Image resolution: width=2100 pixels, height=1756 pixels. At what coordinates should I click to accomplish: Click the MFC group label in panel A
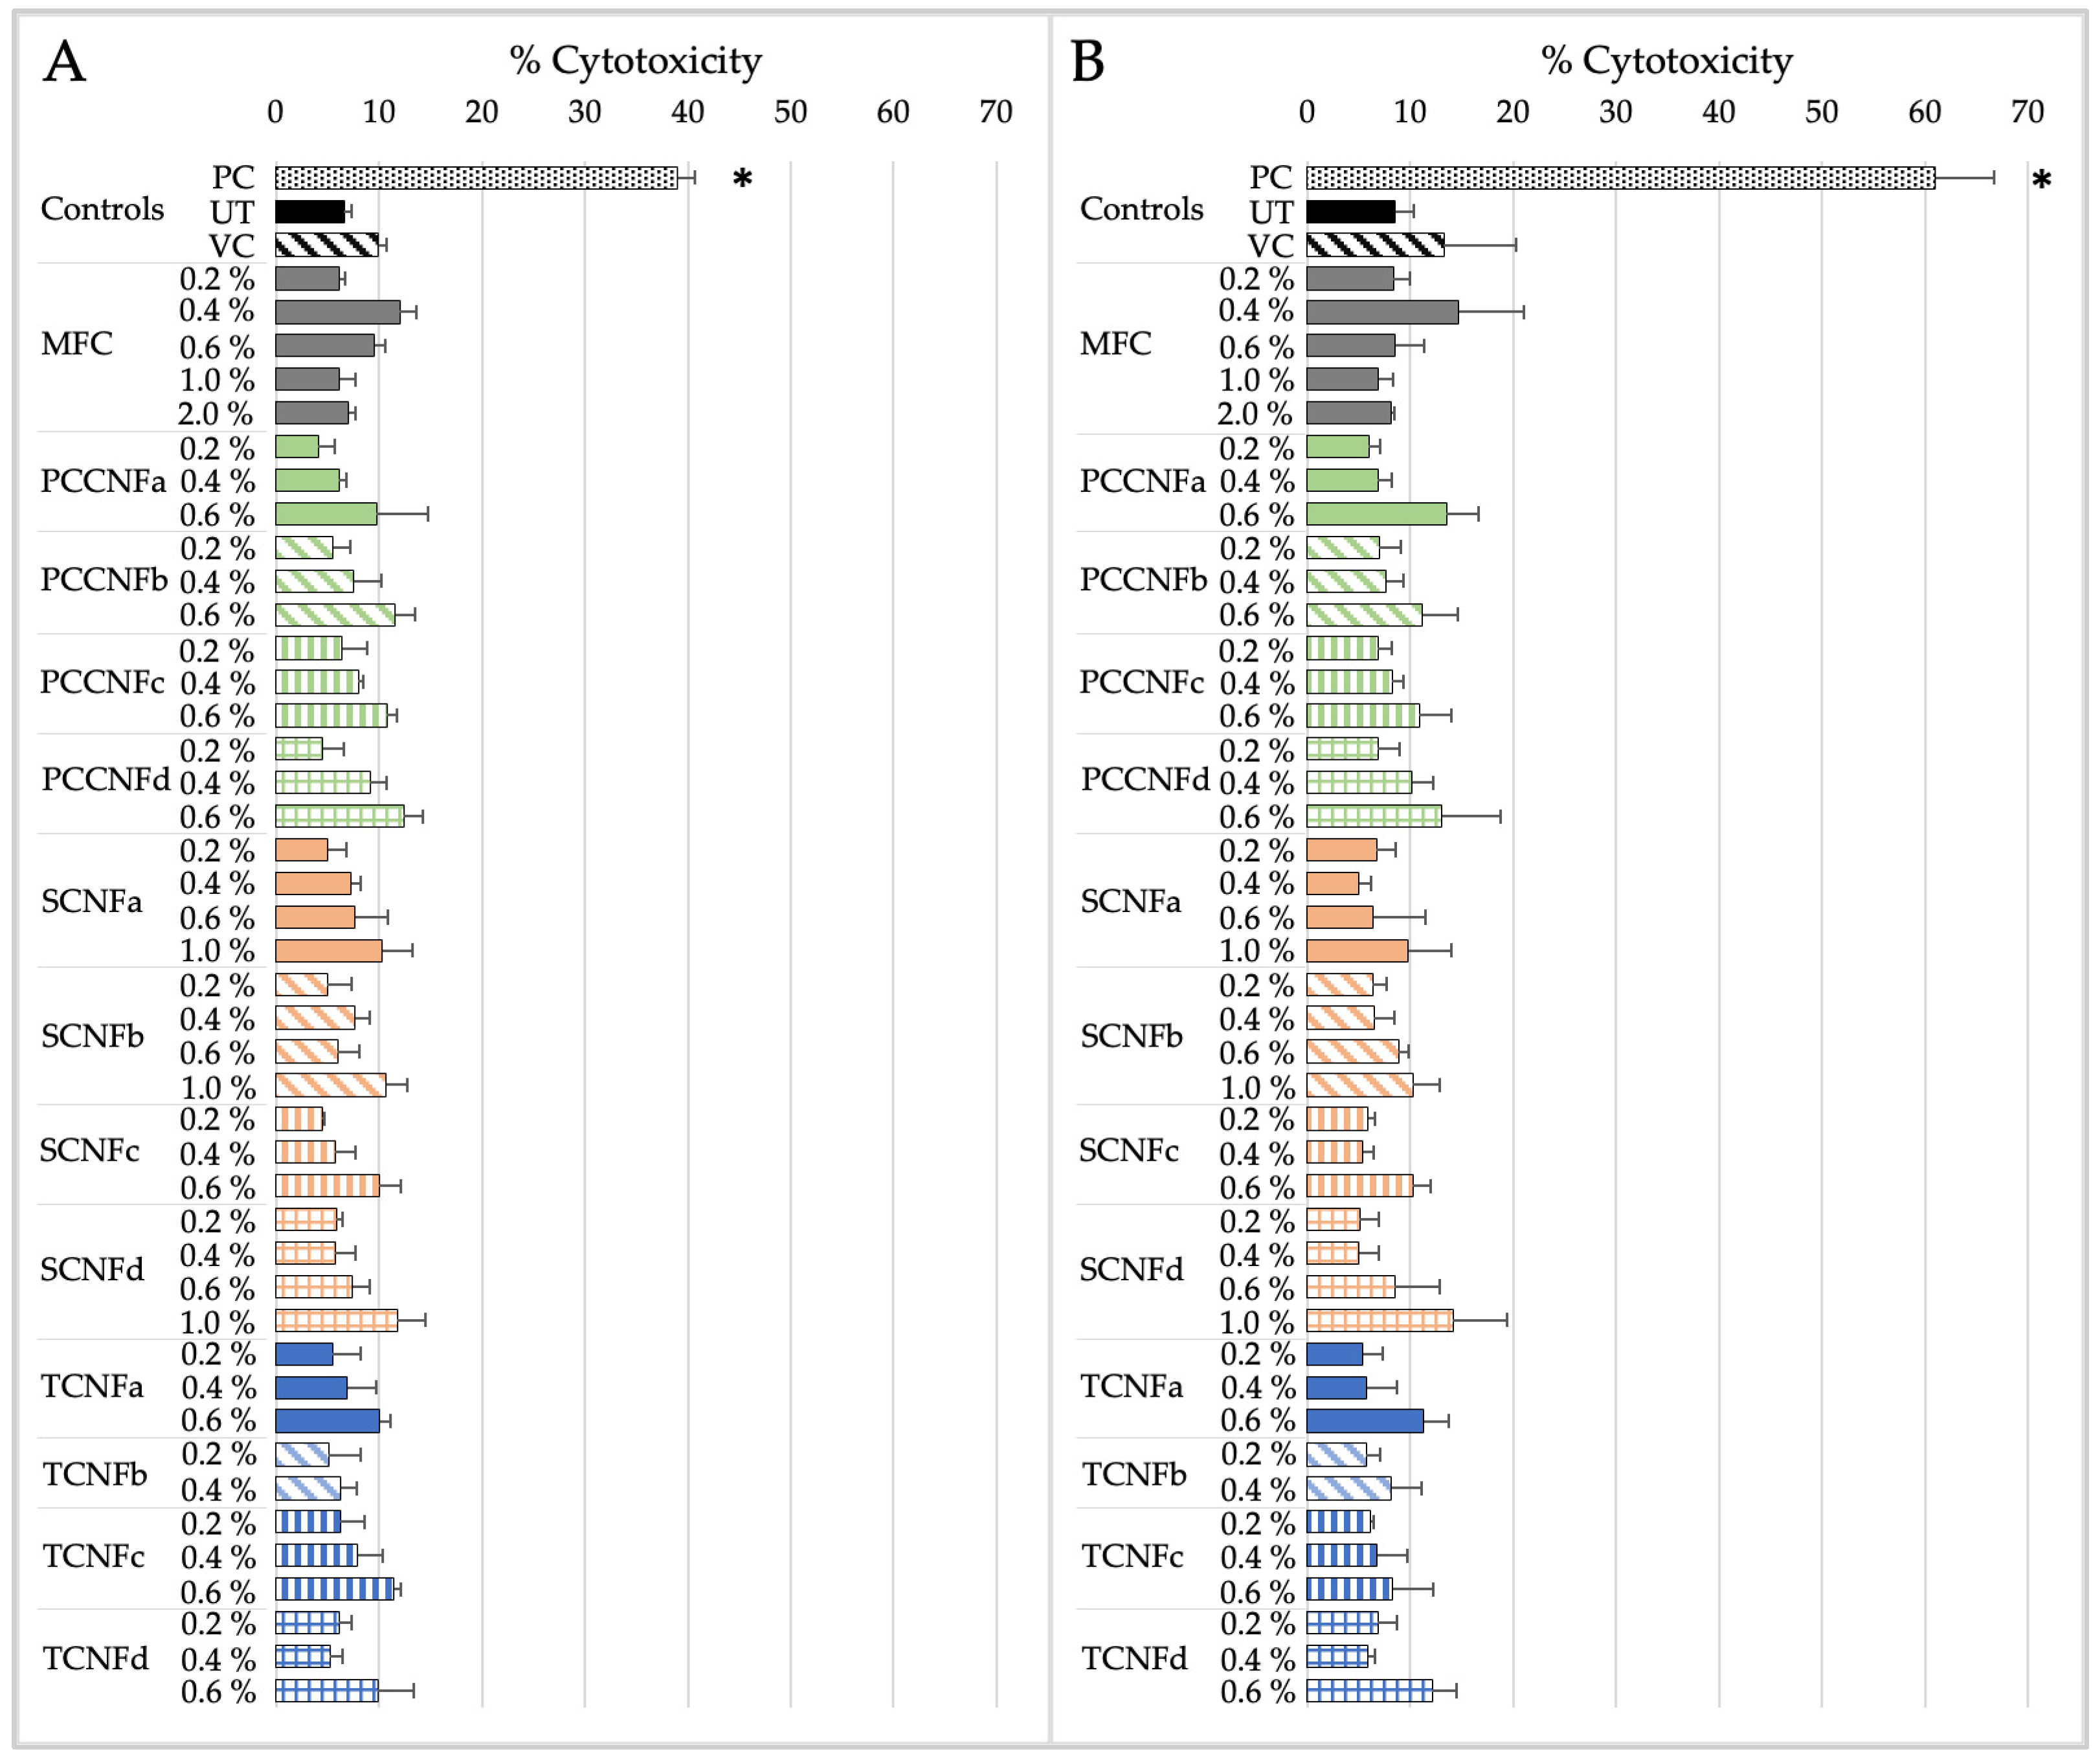[77, 344]
